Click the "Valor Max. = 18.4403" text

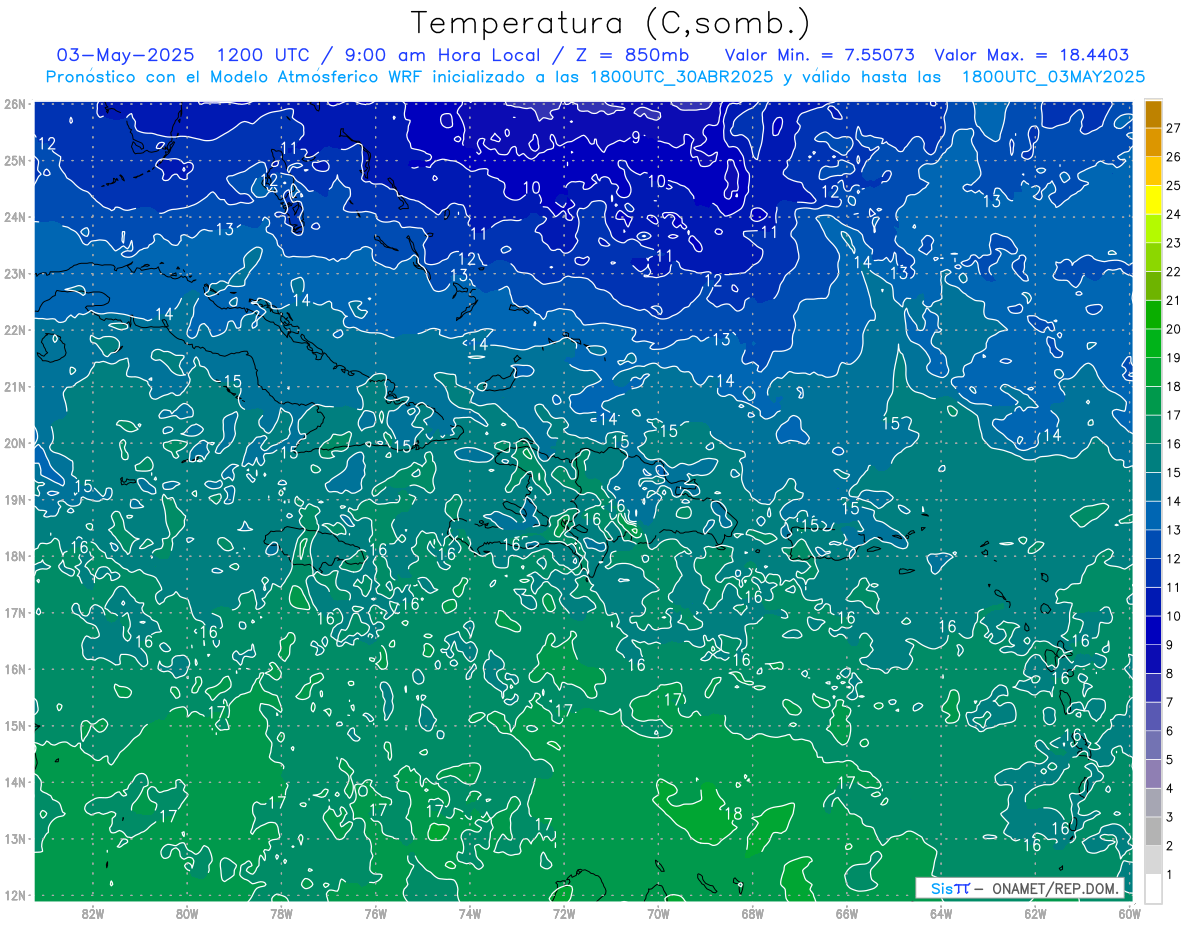(1032, 55)
